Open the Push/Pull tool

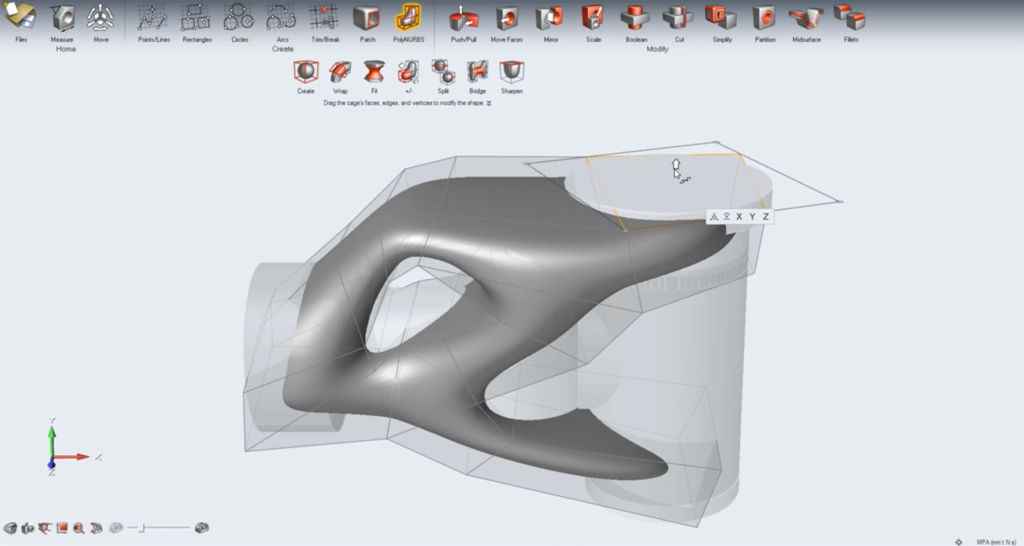[463, 18]
